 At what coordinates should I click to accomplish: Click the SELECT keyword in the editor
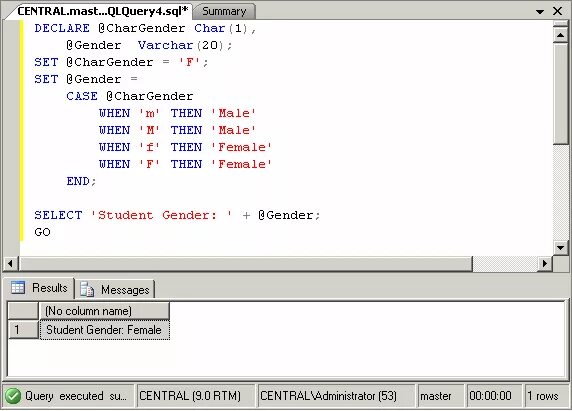click(58, 215)
